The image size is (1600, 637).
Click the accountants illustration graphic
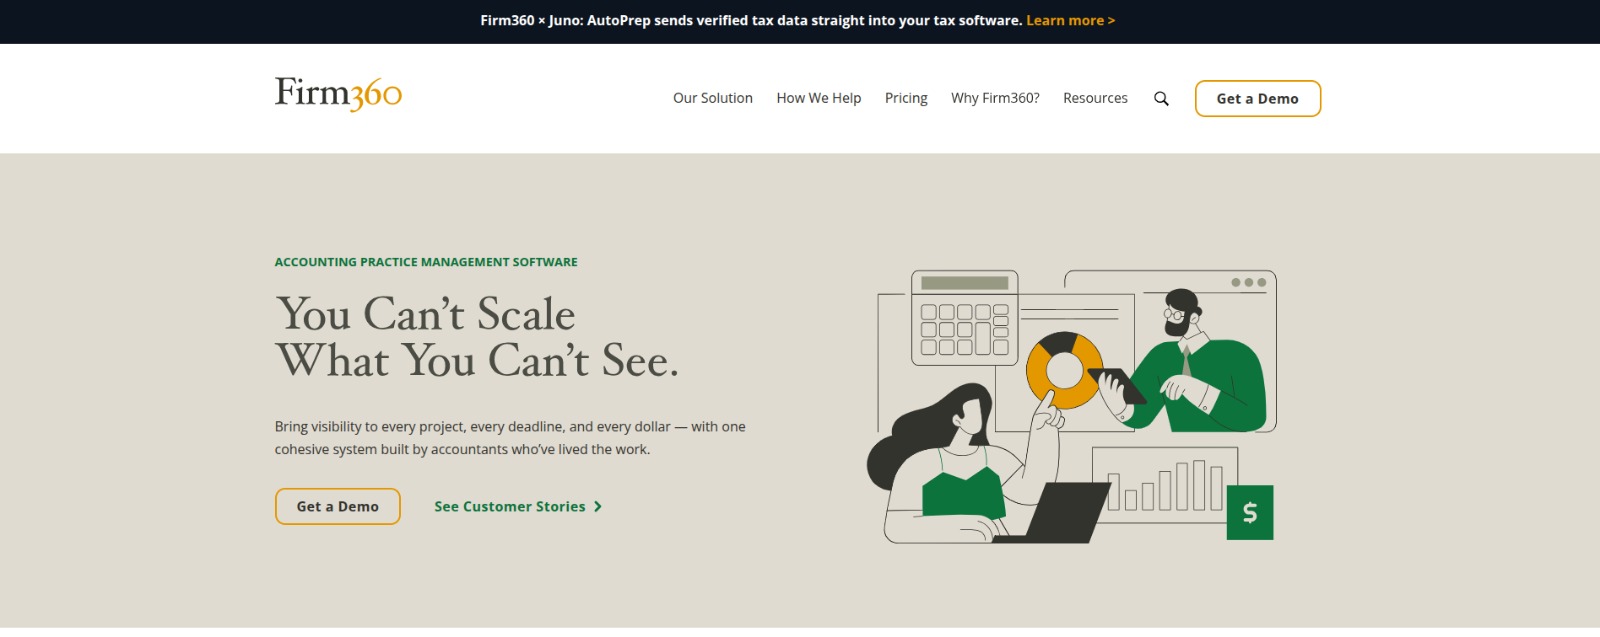[x=1071, y=406]
